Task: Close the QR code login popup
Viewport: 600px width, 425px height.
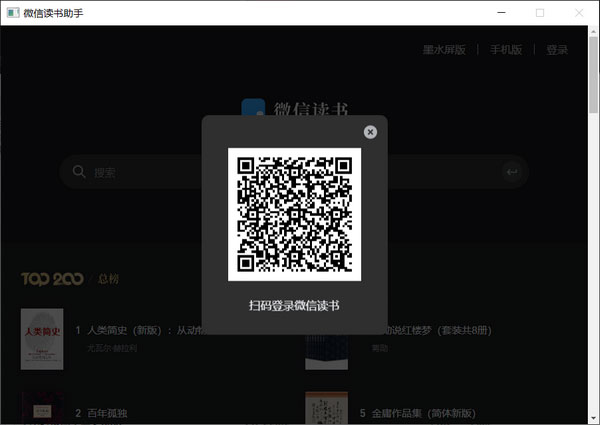Action: click(x=370, y=131)
